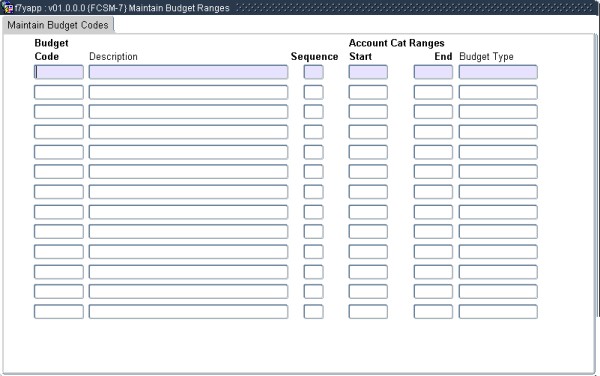The image size is (600, 376).
Task: Click the End column header label
Action: coord(443,57)
